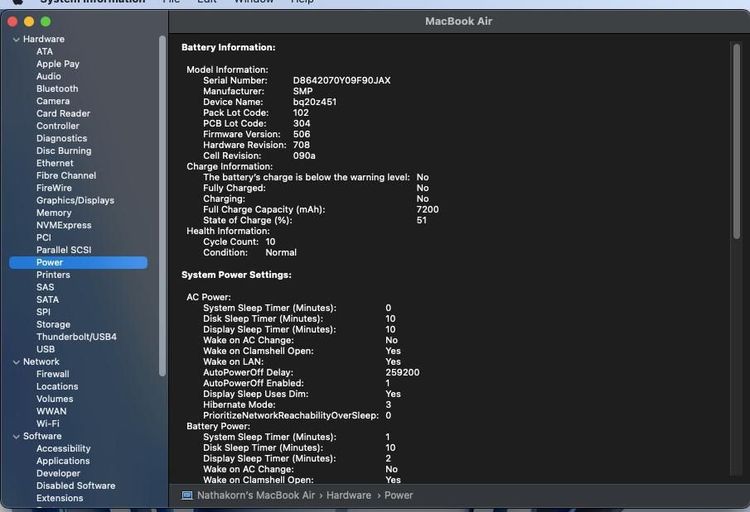Open the File menu

click(x=172, y=2)
